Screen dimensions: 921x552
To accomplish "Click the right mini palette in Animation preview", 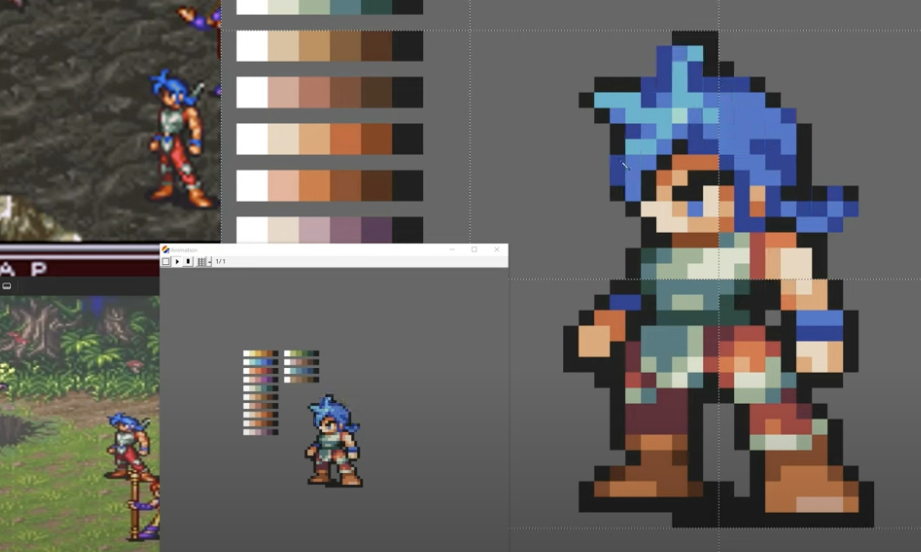I will click(x=301, y=366).
